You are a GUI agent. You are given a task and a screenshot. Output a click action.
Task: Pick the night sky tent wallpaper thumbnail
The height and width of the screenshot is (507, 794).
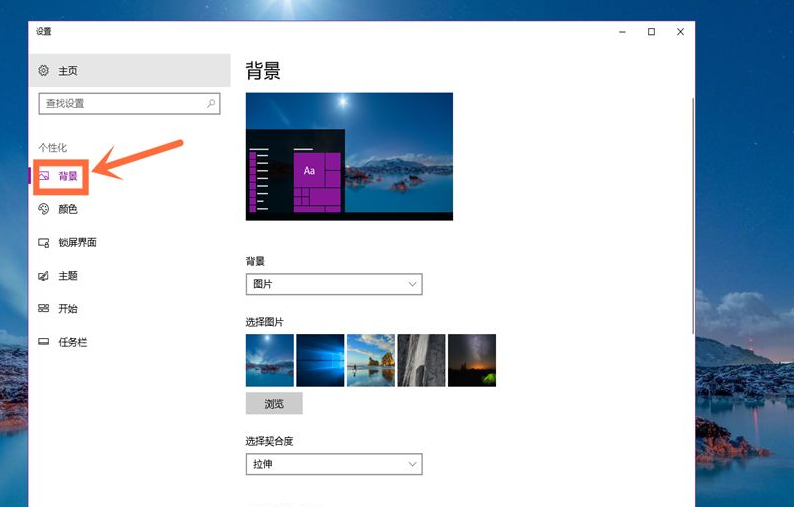pos(472,360)
